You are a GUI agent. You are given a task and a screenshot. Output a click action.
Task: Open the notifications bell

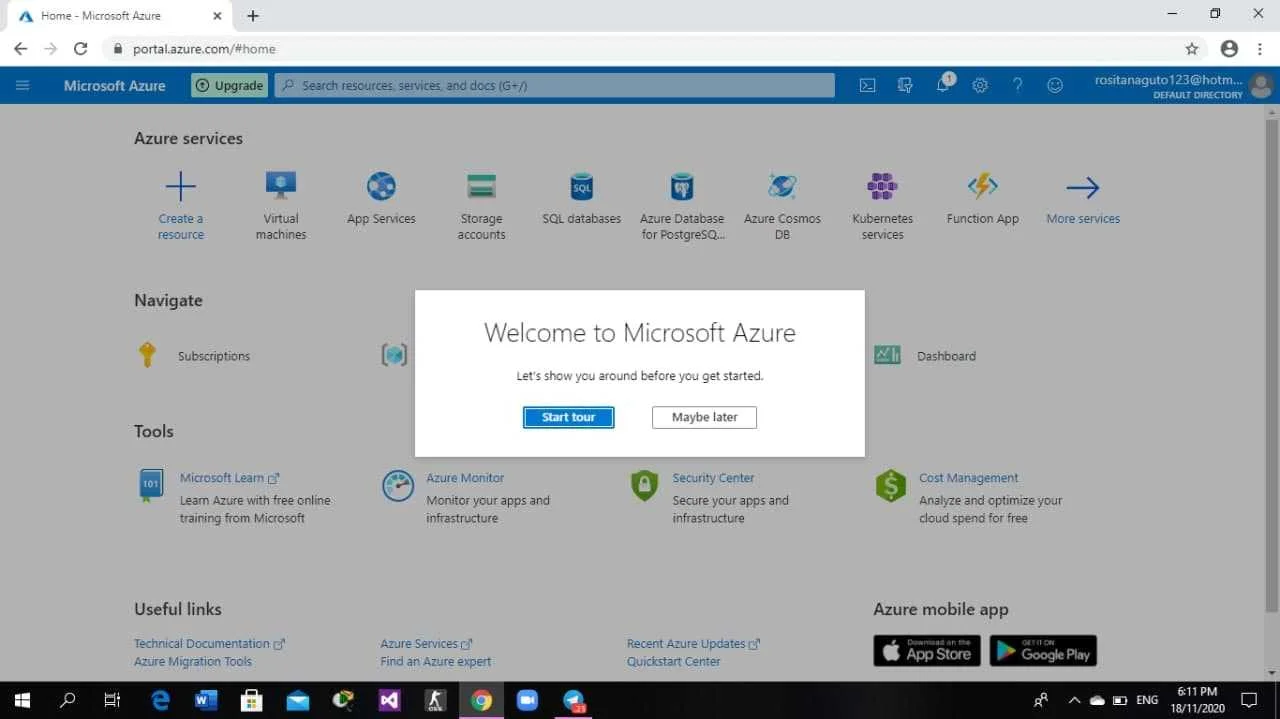coord(943,85)
